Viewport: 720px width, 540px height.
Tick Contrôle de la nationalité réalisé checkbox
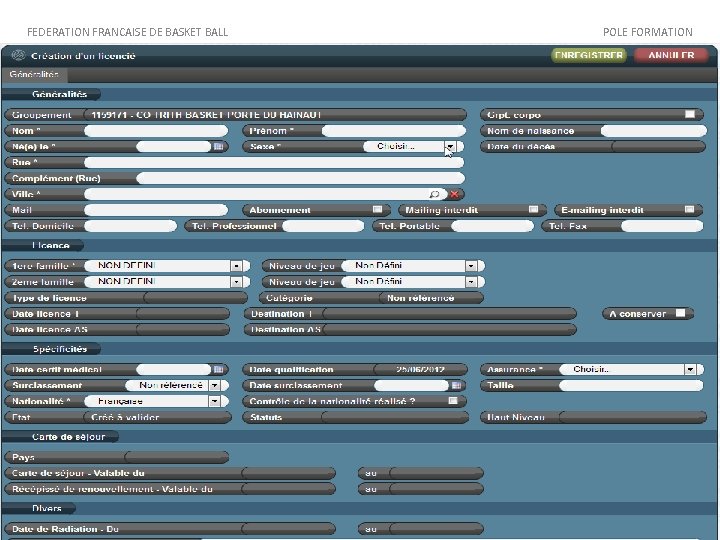tap(453, 401)
